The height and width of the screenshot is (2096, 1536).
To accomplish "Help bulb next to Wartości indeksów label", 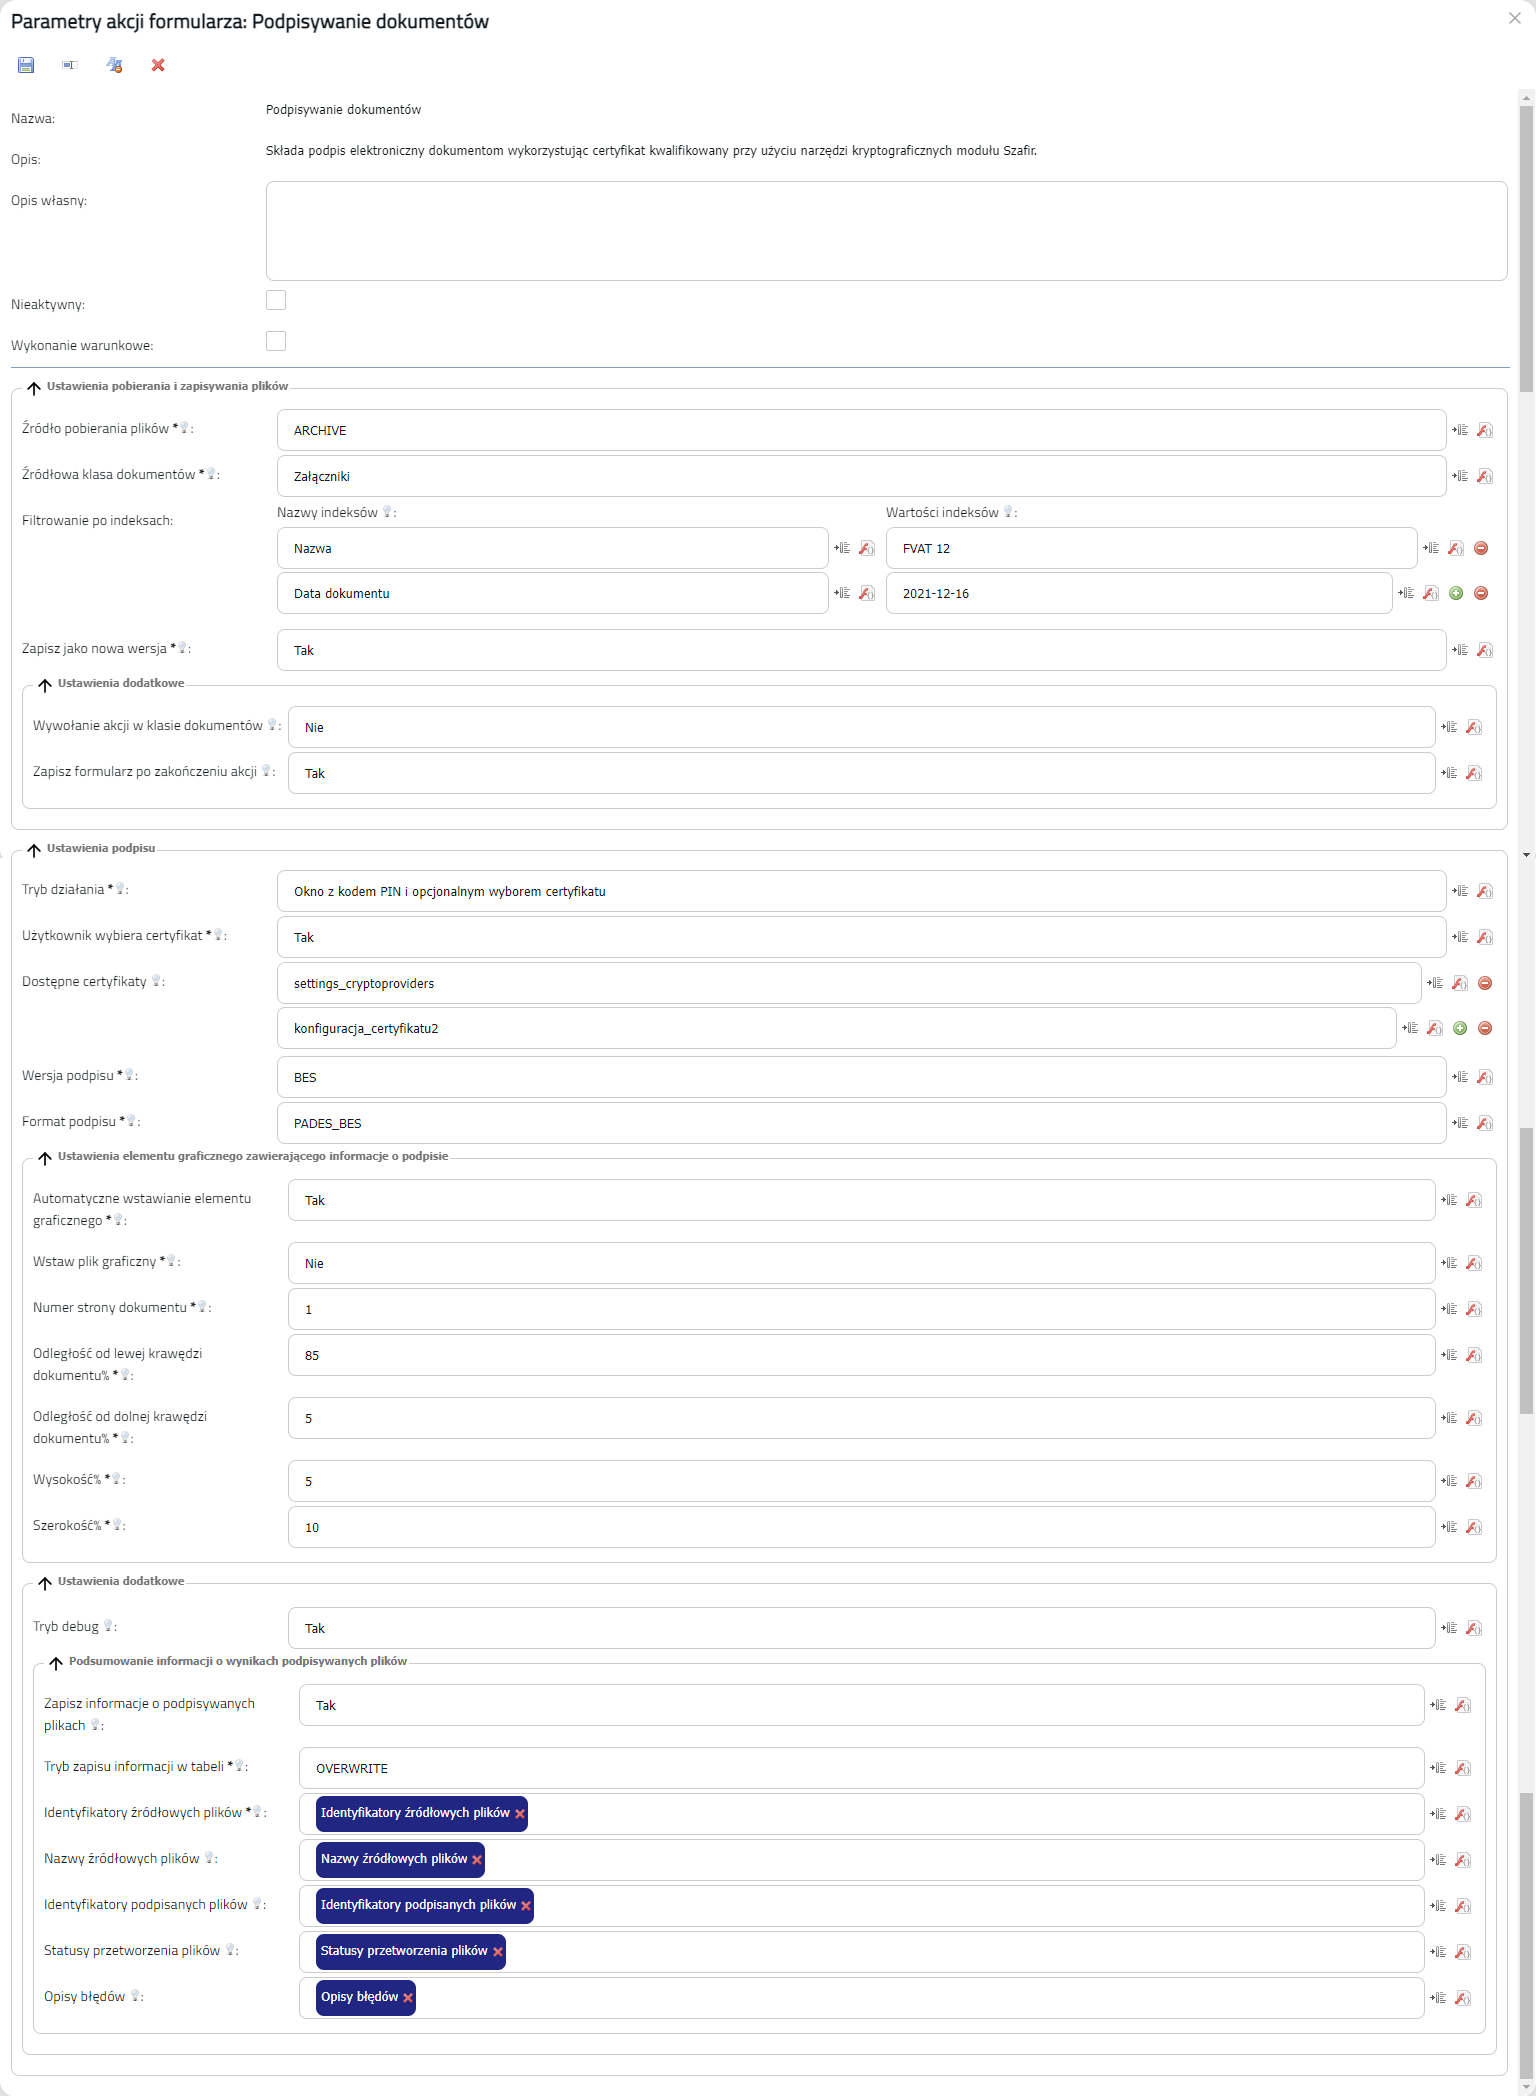I will point(1009,512).
